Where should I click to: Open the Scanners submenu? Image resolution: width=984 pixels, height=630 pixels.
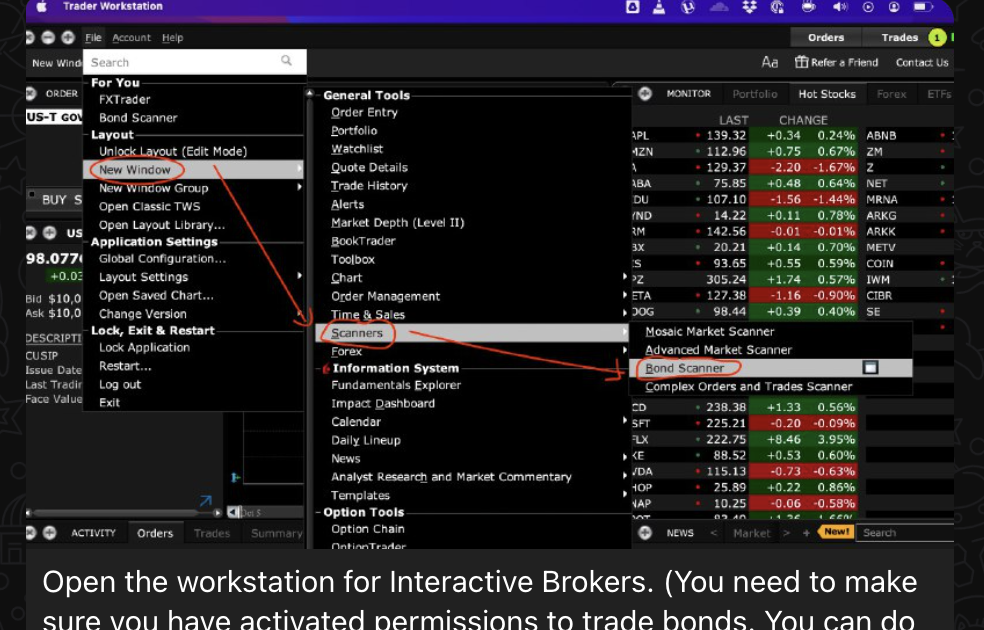[357, 333]
